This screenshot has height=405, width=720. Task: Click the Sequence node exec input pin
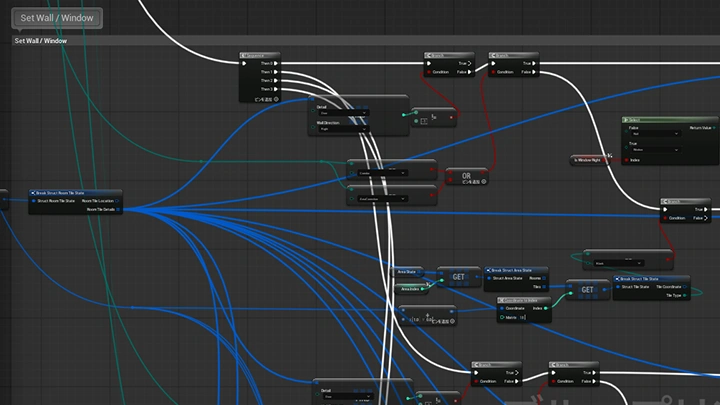coord(244,63)
